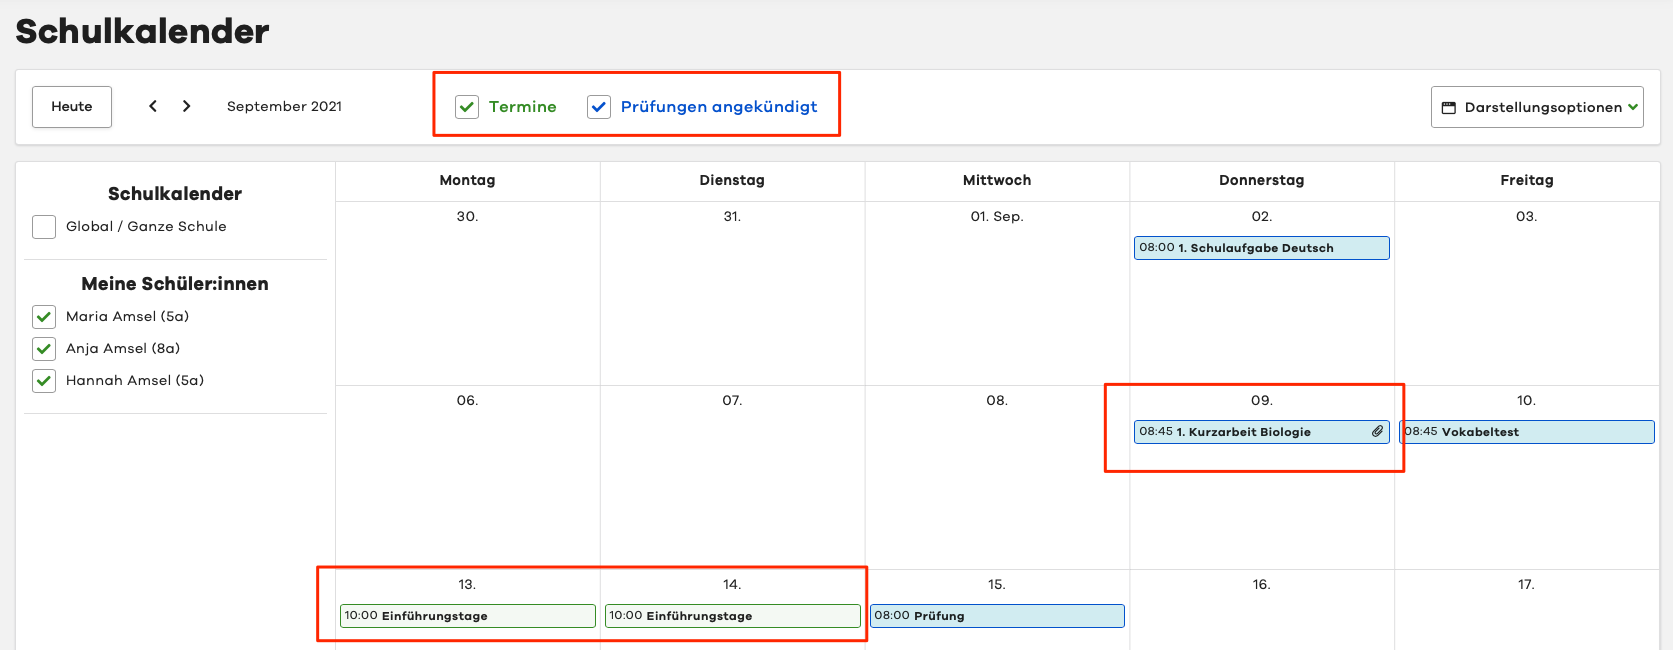Select the Donnerstag column header
1673x650 pixels.
(1261, 180)
